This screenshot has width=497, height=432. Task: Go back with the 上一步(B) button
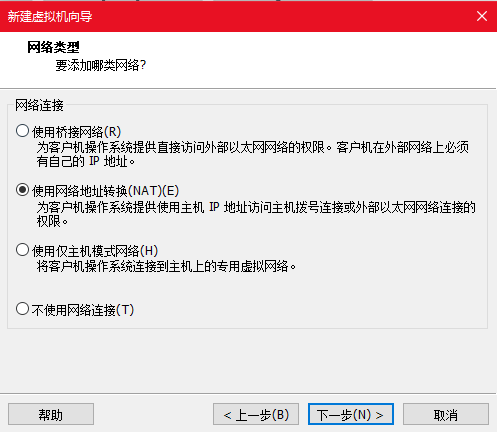pos(256,414)
